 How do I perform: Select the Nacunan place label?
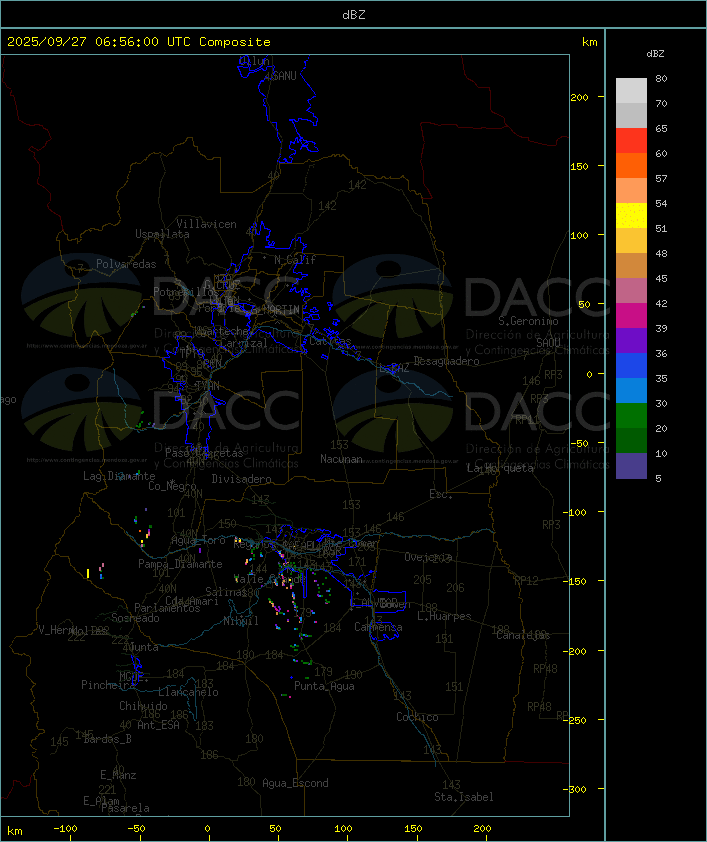tap(341, 459)
